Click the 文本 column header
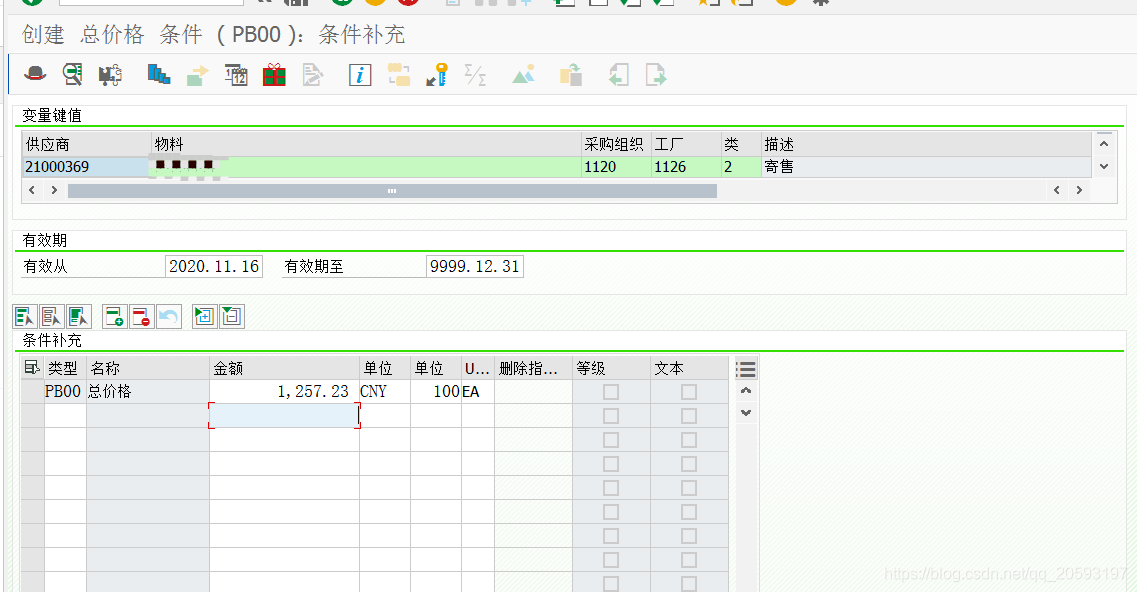The width and height of the screenshot is (1137, 592). click(x=689, y=368)
